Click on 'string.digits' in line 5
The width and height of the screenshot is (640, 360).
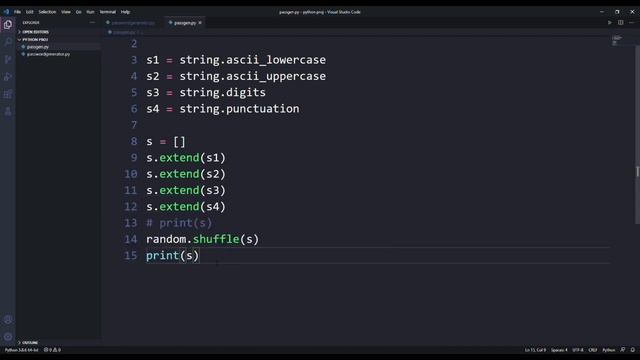coord(222,93)
